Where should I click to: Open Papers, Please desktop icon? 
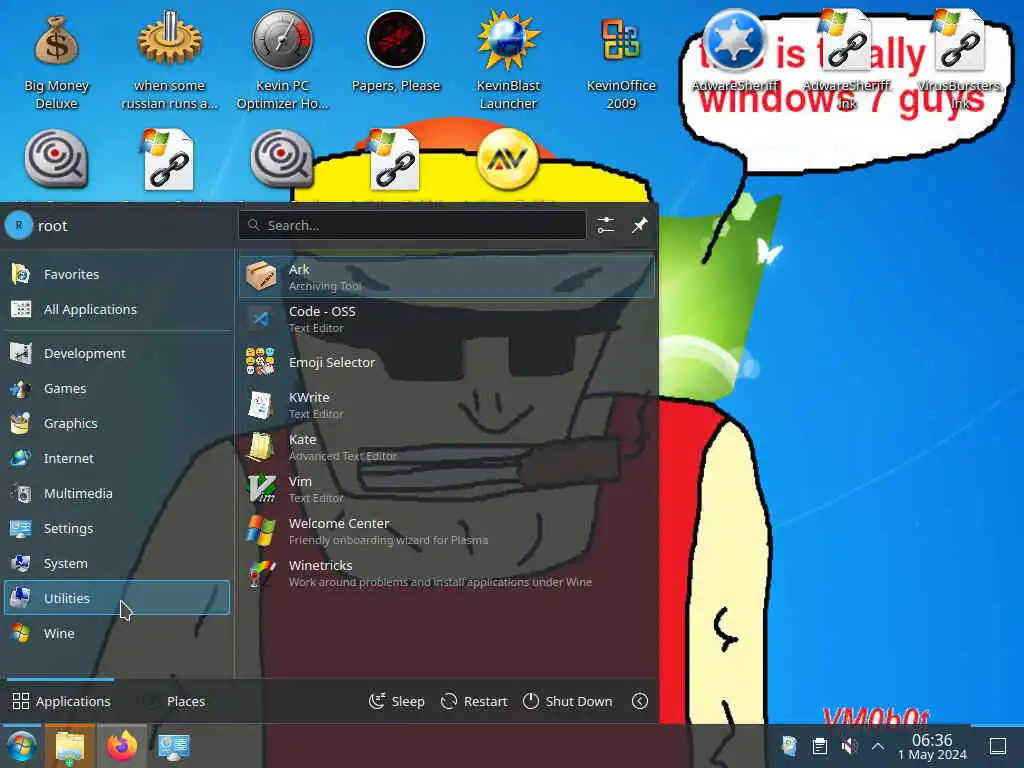click(396, 52)
